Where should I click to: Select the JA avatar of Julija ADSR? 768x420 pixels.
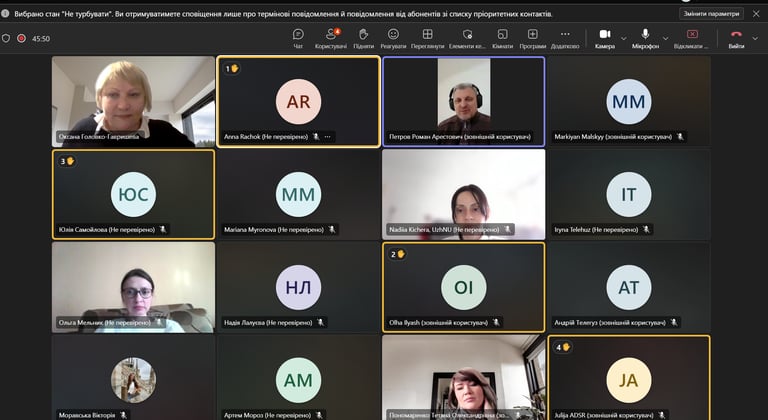tap(628, 380)
